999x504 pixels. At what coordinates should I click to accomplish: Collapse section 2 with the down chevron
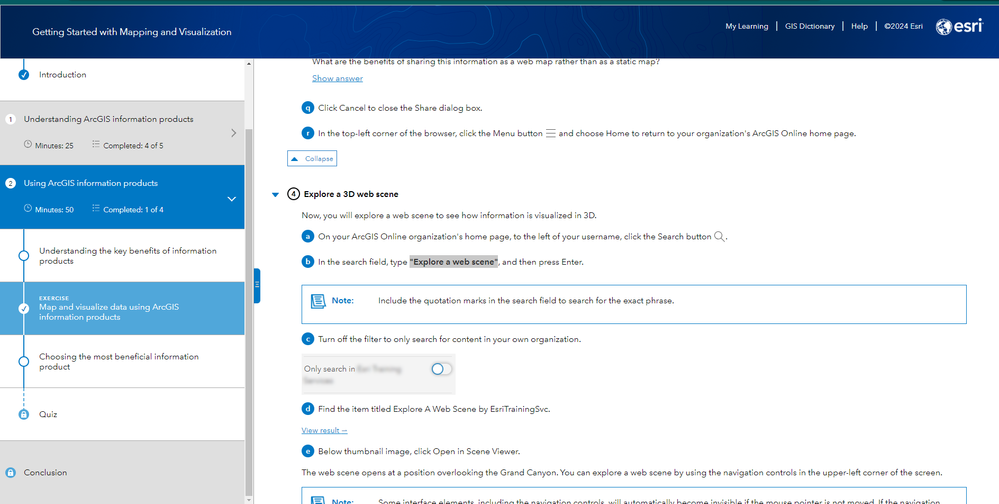point(232,199)
